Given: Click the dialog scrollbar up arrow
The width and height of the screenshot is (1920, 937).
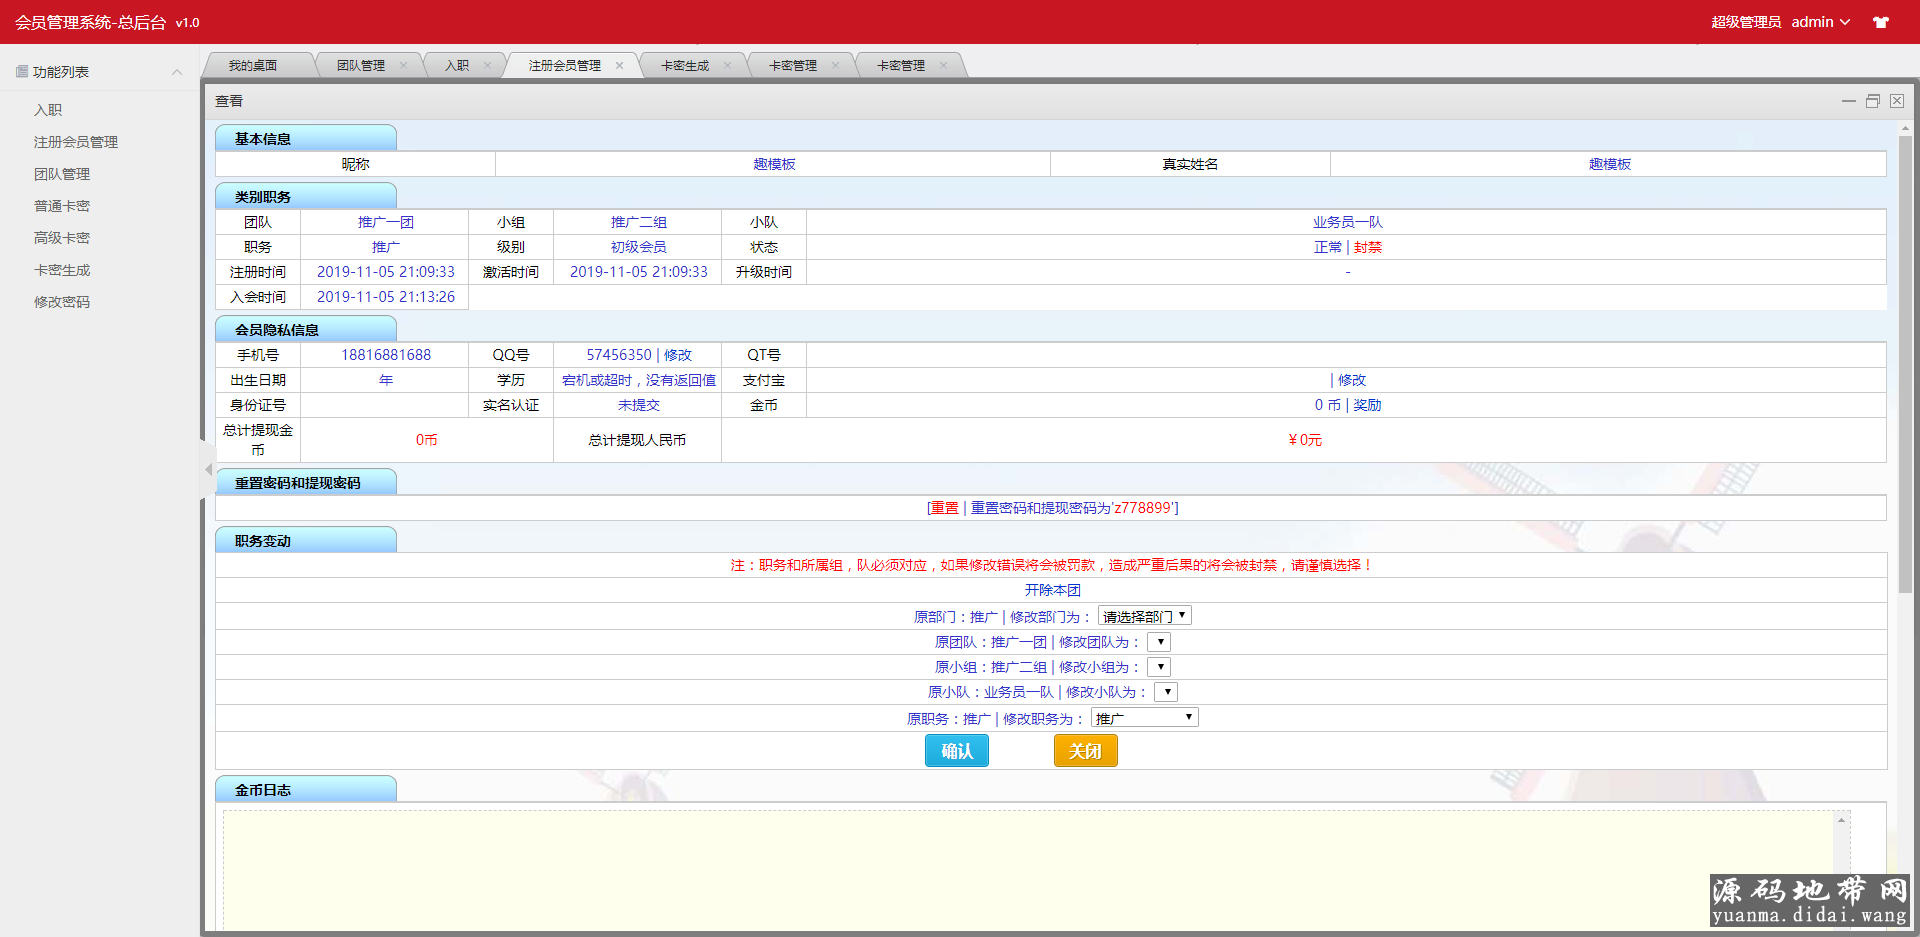Looking at the screenshot, I should [1905, 128].
